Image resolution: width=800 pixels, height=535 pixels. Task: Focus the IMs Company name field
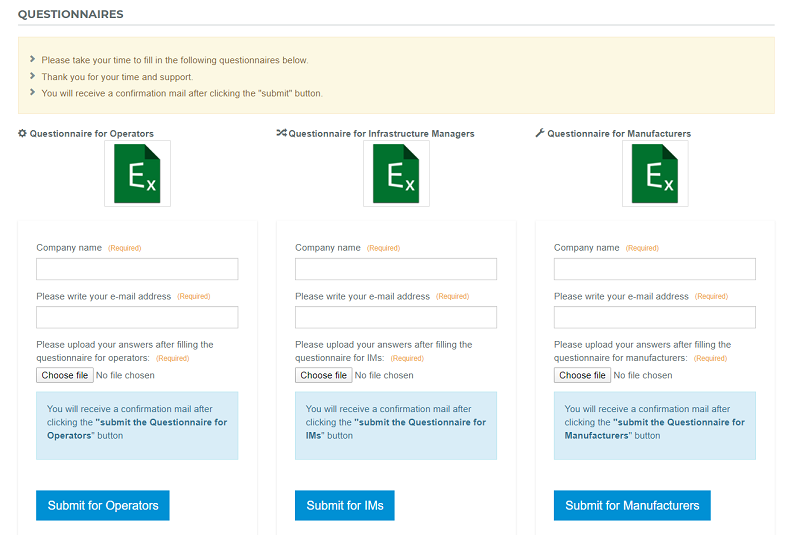click(x=396, y=269)
